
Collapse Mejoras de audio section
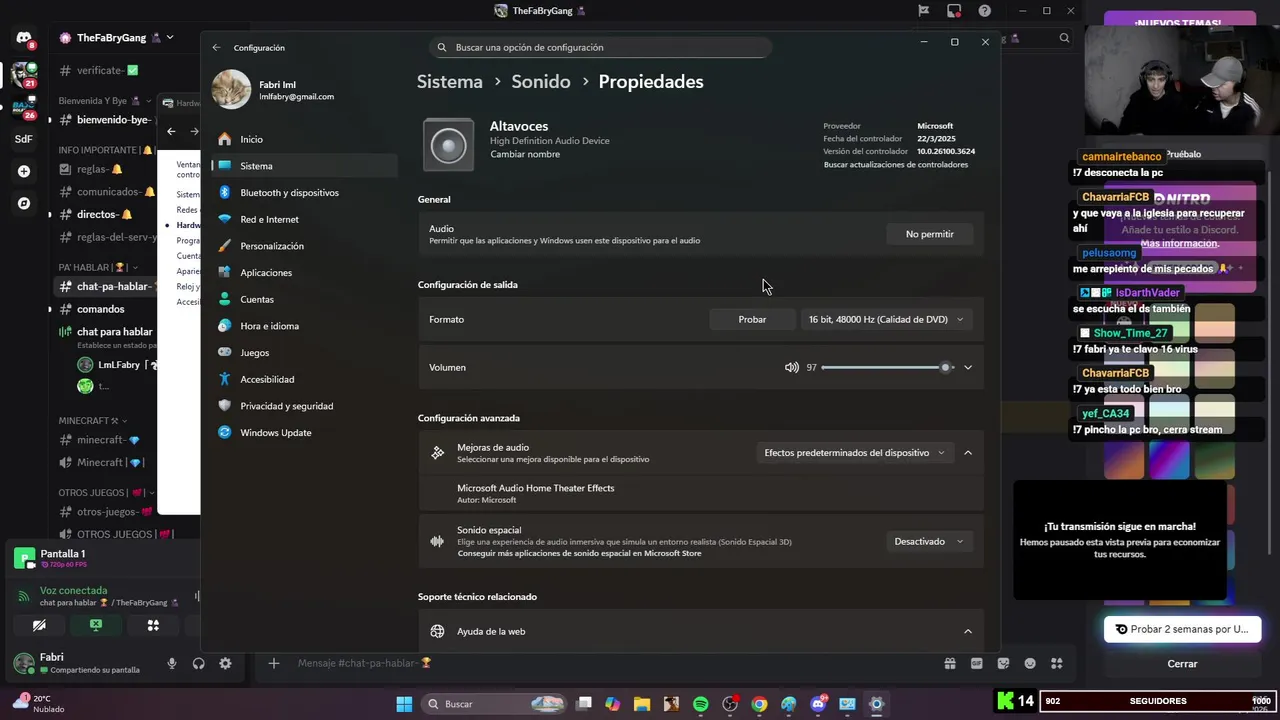click(968, 453)
